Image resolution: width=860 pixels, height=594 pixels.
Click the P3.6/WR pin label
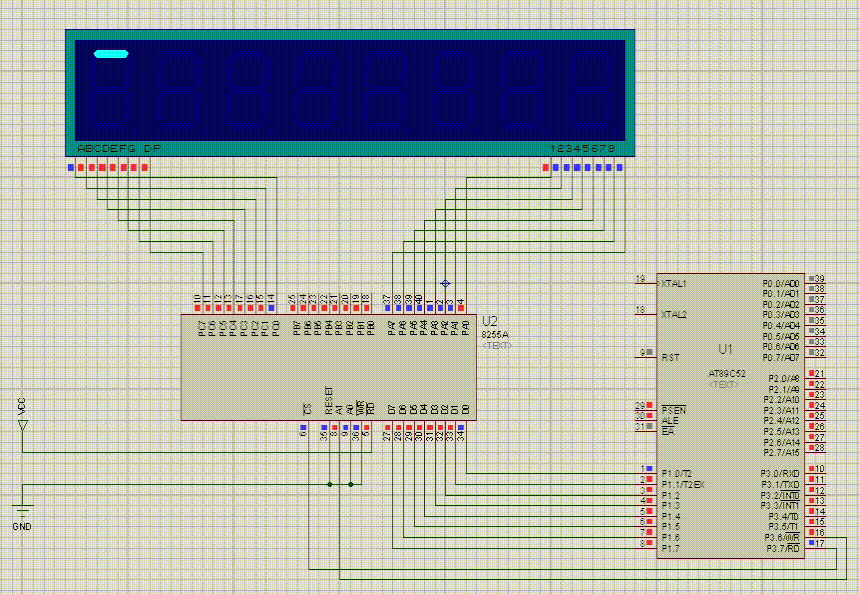pos(782,537)
